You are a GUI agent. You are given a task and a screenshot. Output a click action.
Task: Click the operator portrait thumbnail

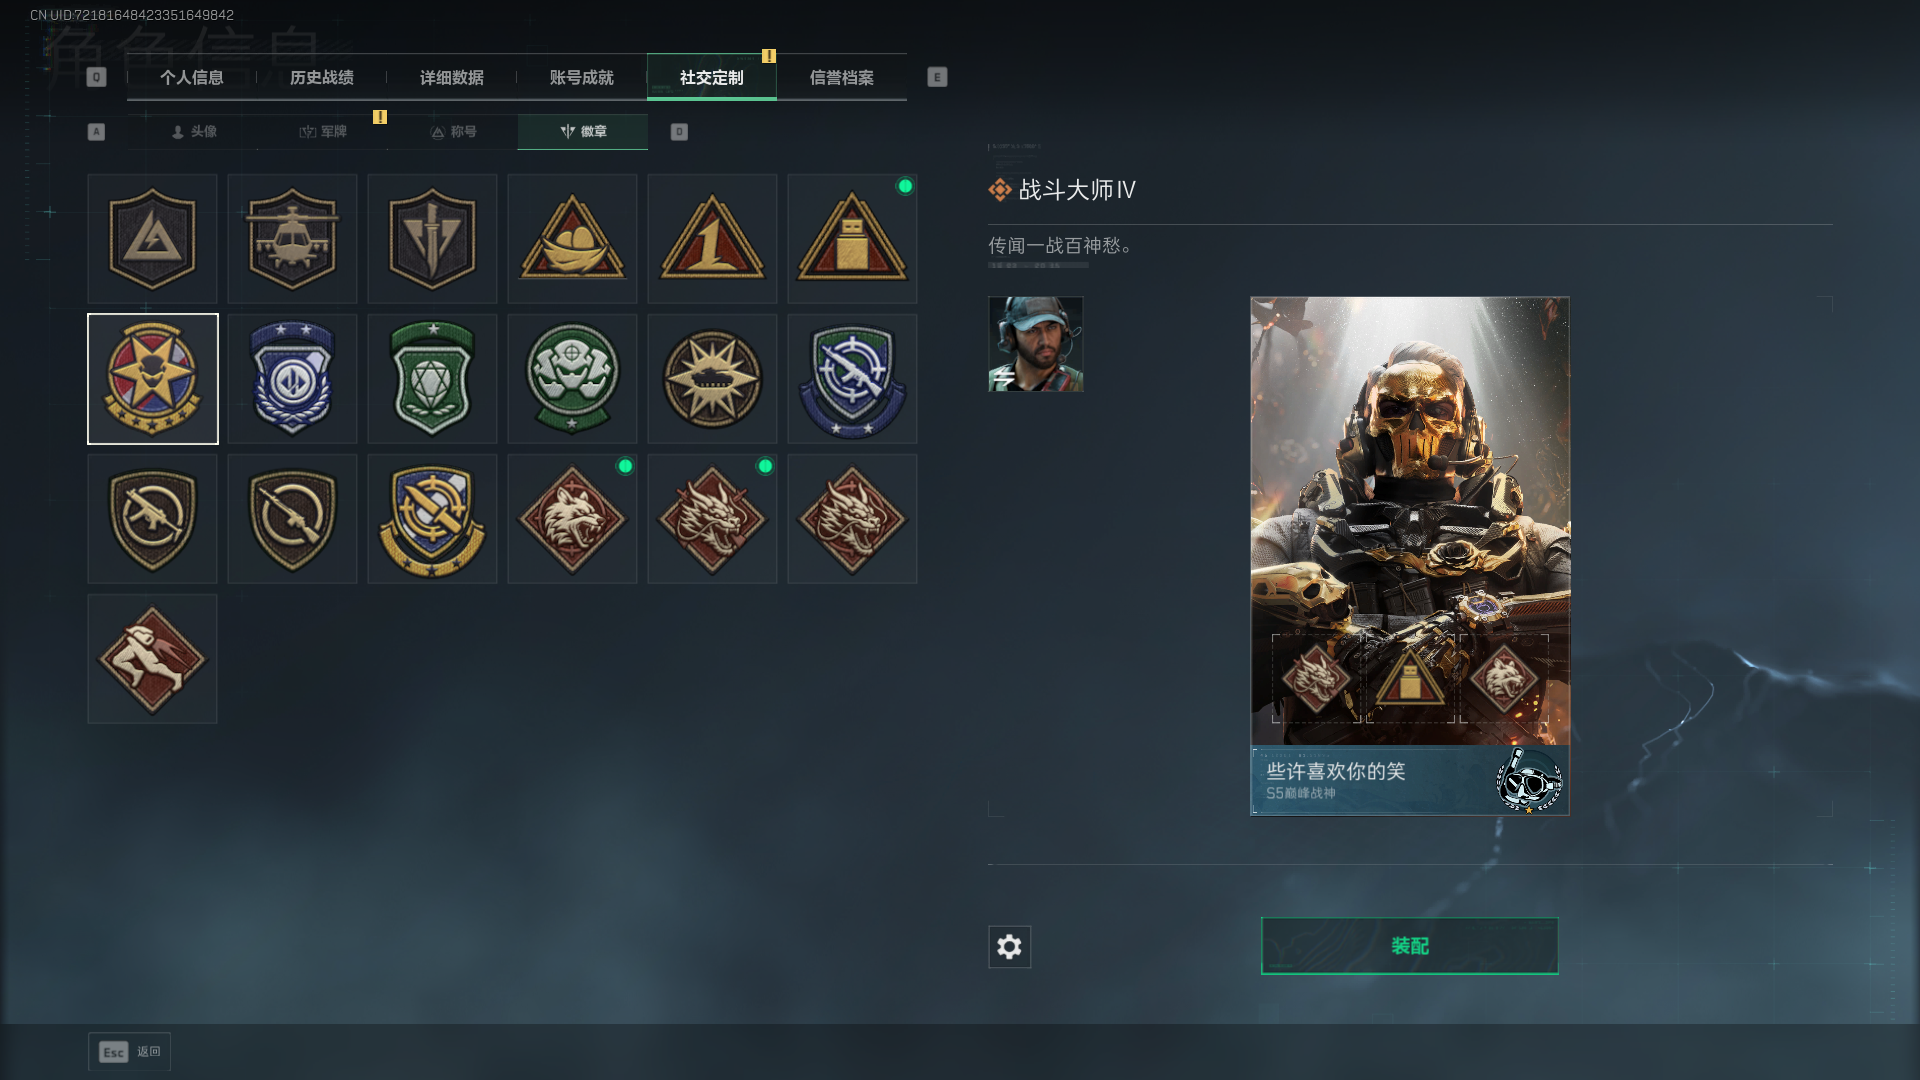pyautogui.click(x=1036, y=344)
